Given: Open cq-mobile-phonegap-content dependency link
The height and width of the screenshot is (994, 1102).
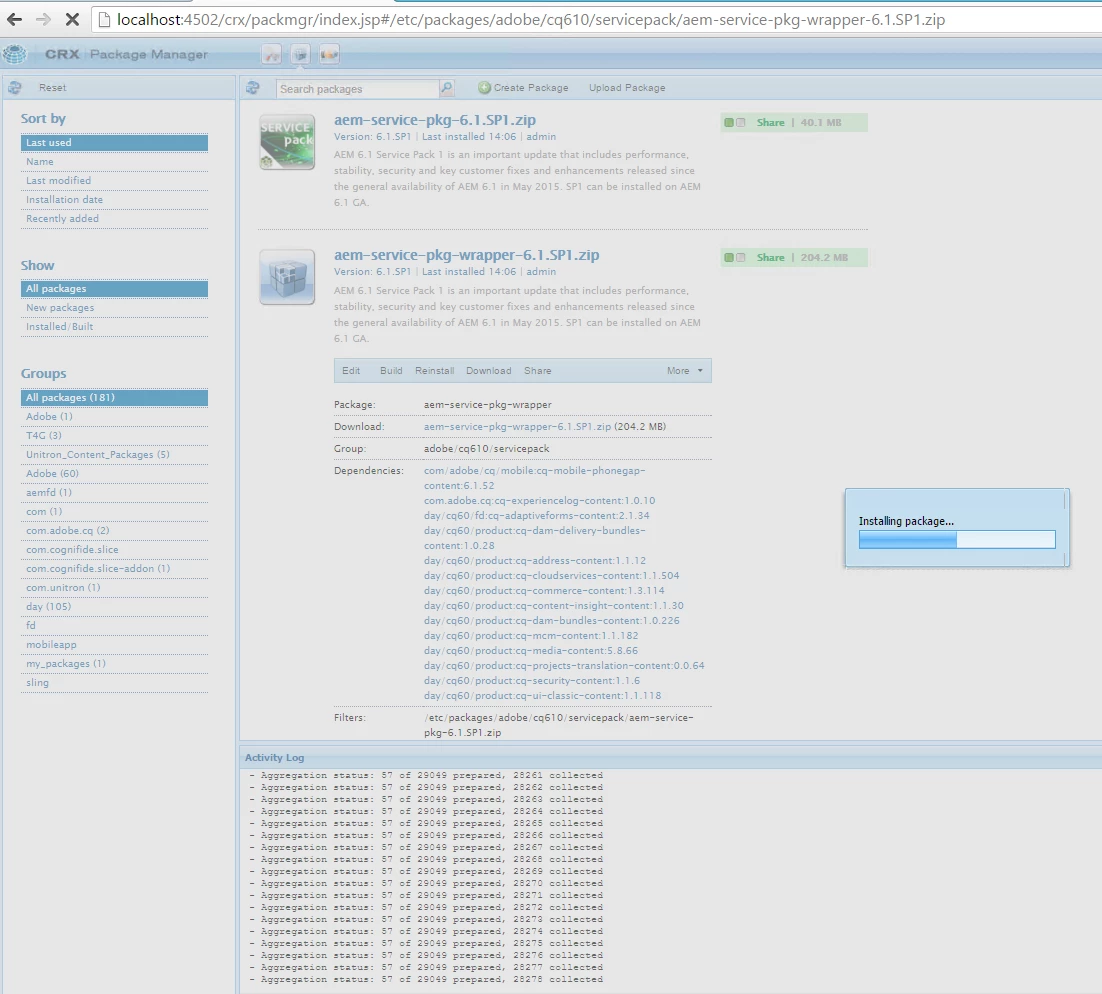Looking at the screenshot, I should [534, 478].
